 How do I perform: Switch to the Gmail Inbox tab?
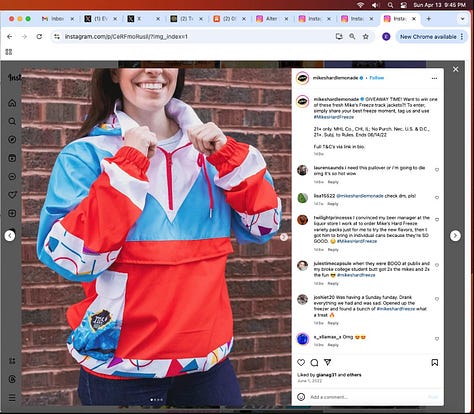tap(57, 19)
